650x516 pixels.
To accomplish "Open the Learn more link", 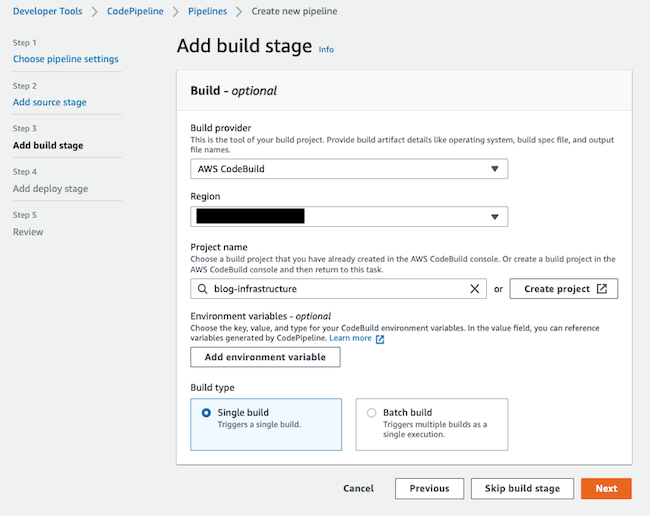I will point(350,338).
